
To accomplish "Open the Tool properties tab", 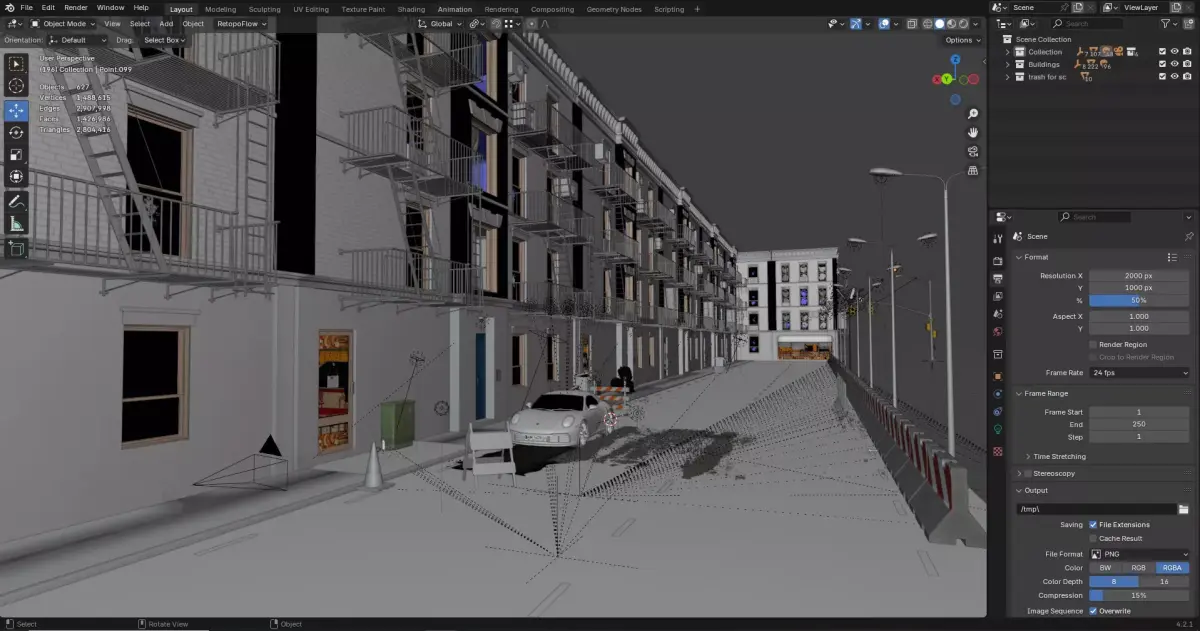I will [x=997, y=239].
